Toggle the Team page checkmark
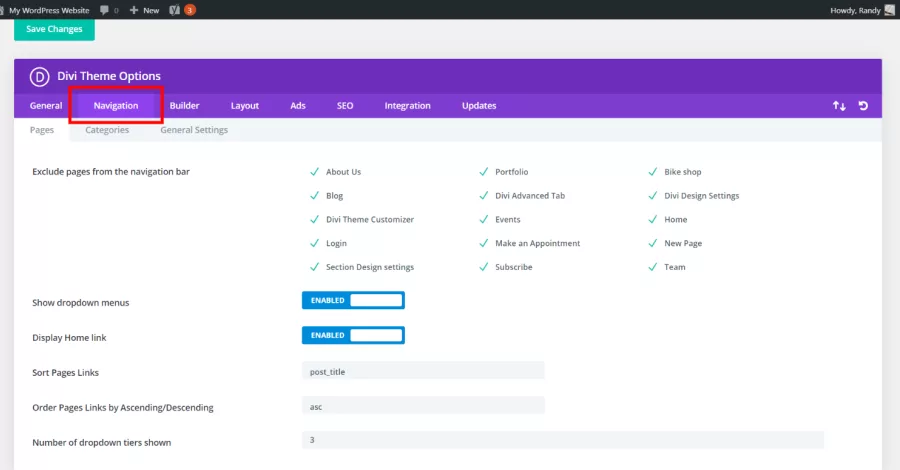This screenshot has width=900, height=470. coord(653,267)
